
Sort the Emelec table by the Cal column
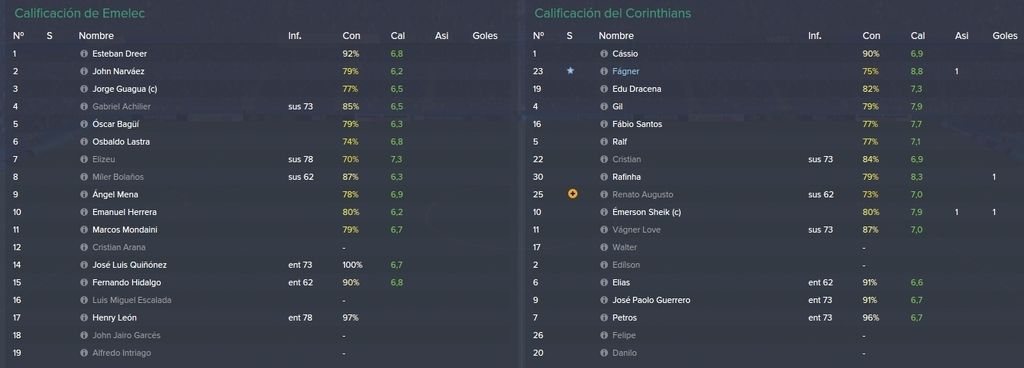[398, 36]
